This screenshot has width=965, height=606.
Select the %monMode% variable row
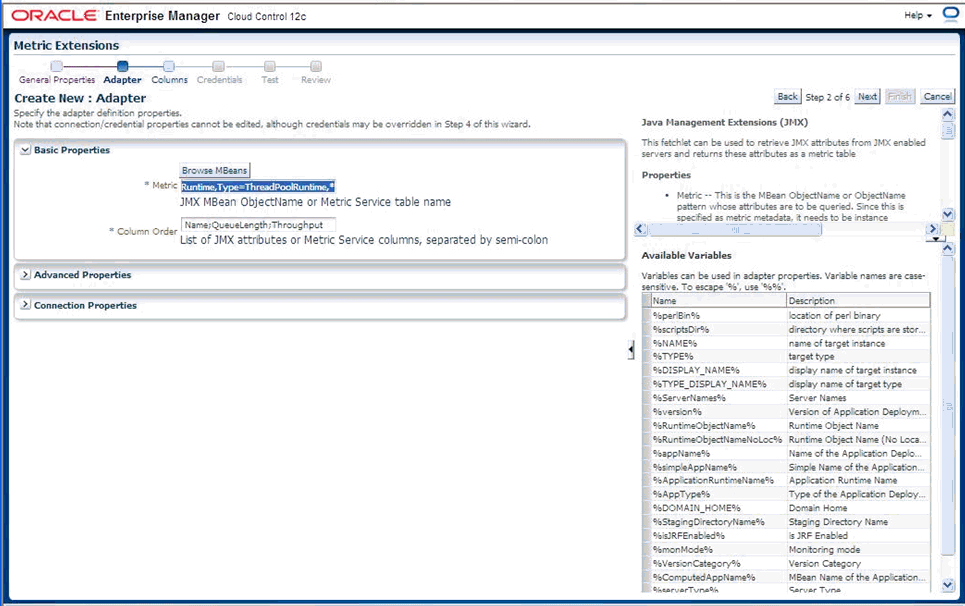coord(786,549)
